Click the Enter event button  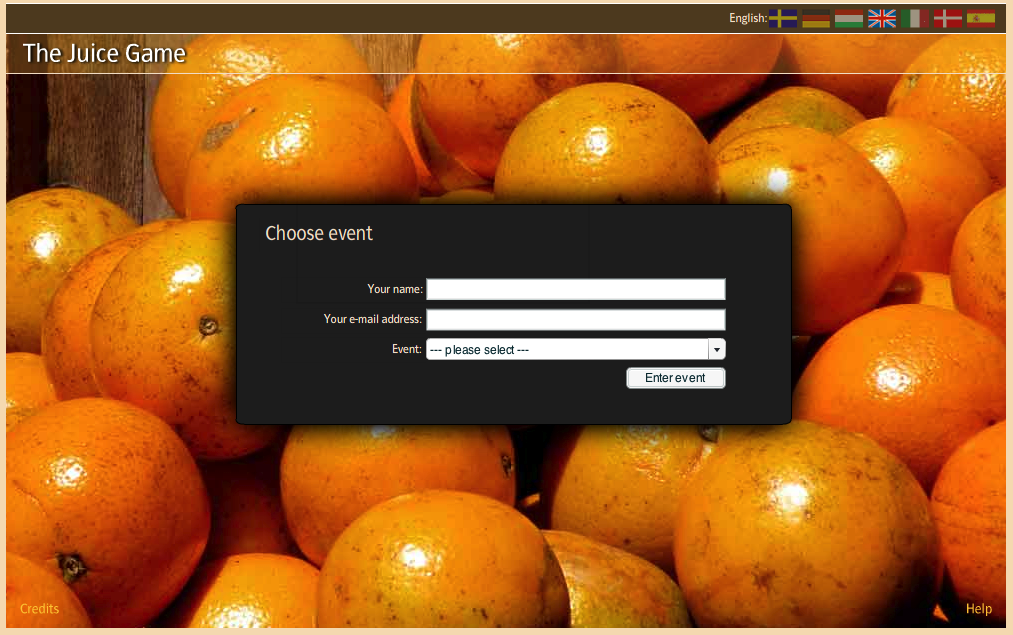point(676,378)
